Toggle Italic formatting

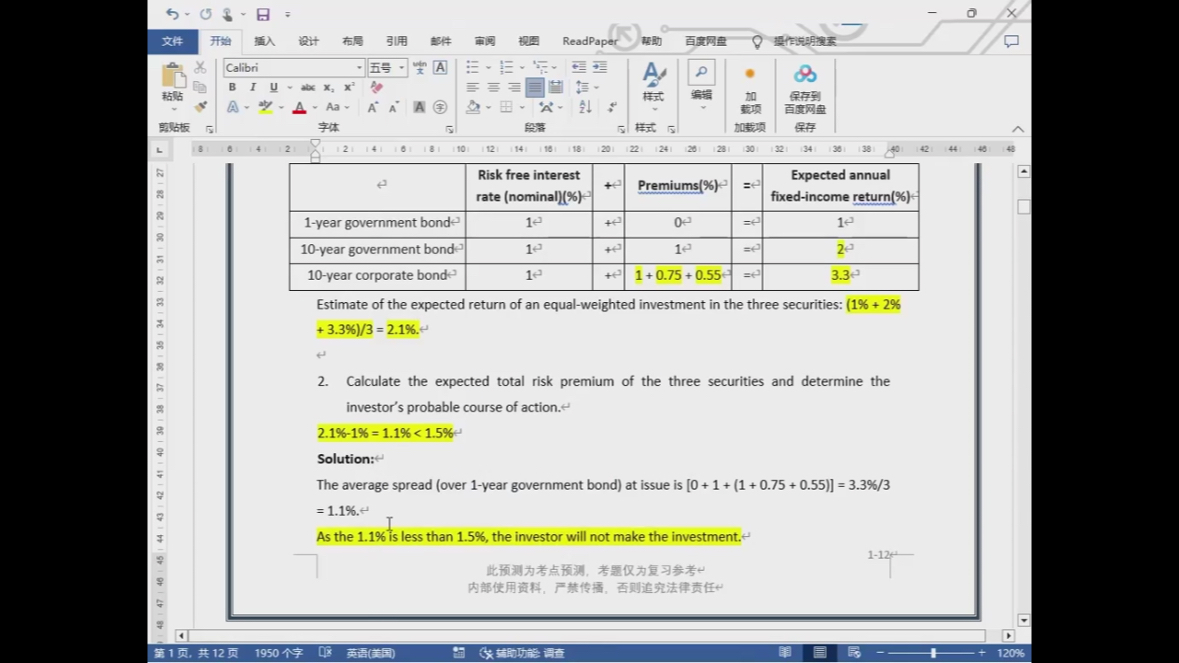pos(253,87)
